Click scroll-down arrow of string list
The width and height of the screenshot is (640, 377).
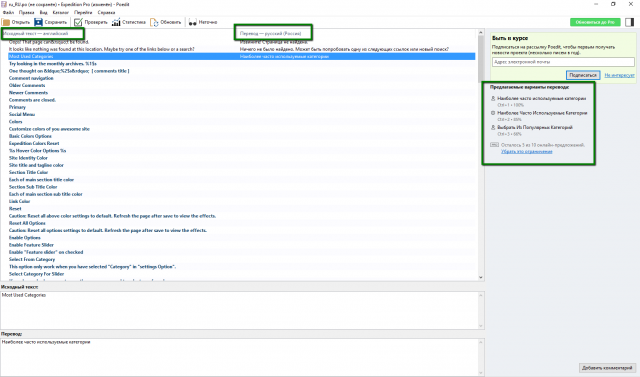click(x=480, y=277)
